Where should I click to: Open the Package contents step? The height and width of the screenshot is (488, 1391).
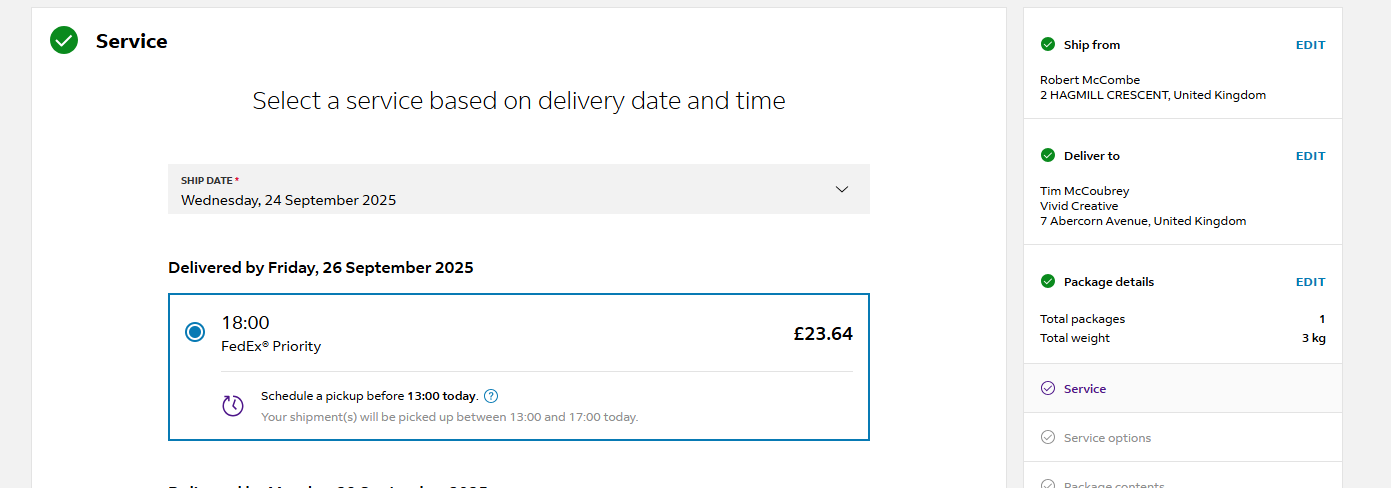[1113, 484]
